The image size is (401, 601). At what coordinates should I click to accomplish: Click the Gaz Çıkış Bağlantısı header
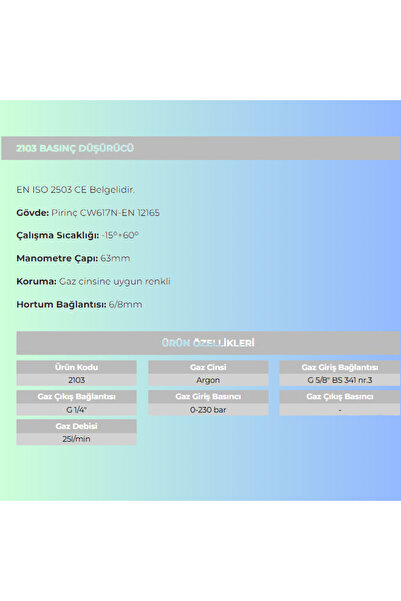pyautogui.click(x=76, y=396)
